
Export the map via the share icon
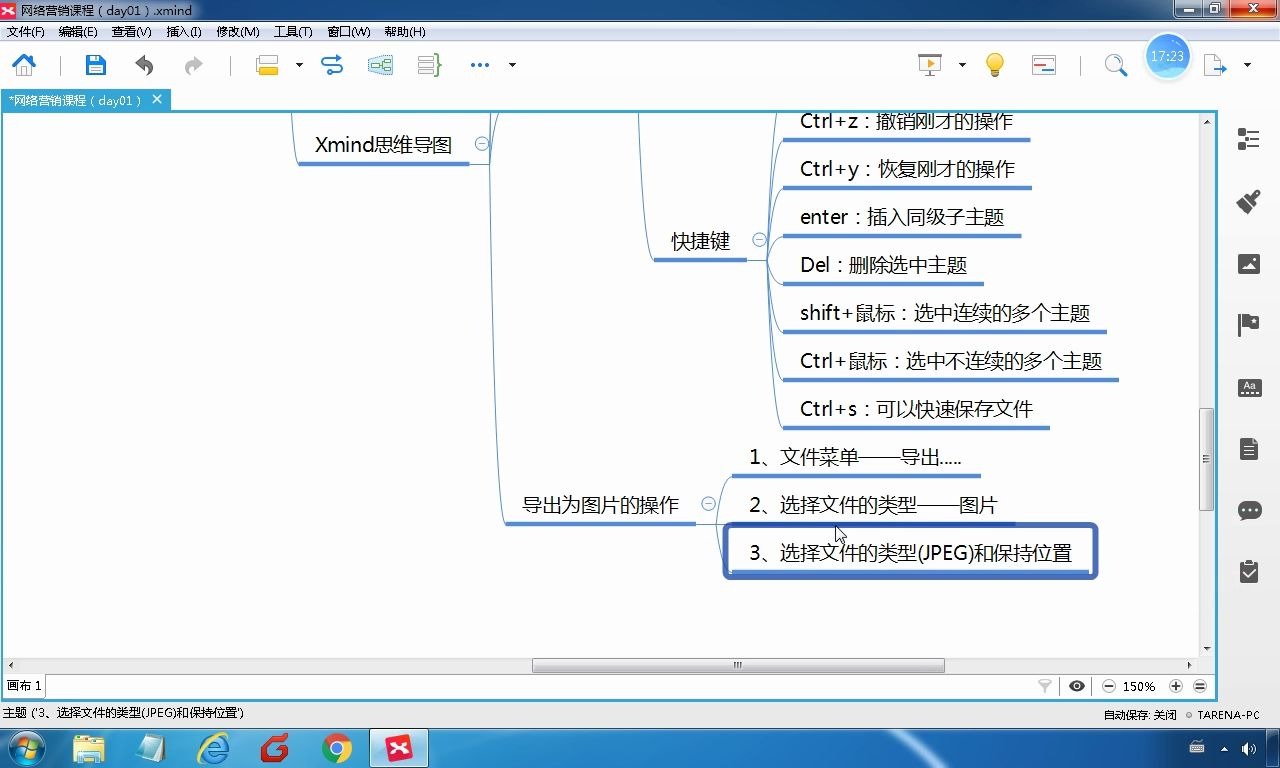[1215, 65]
